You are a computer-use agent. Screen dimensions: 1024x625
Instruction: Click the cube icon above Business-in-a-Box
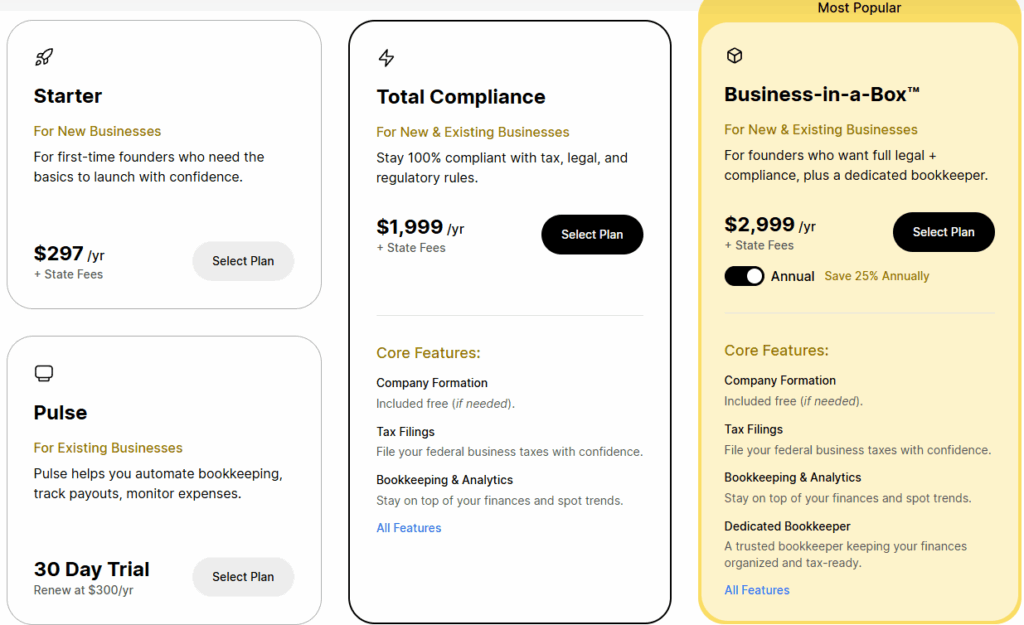(734, 56)
